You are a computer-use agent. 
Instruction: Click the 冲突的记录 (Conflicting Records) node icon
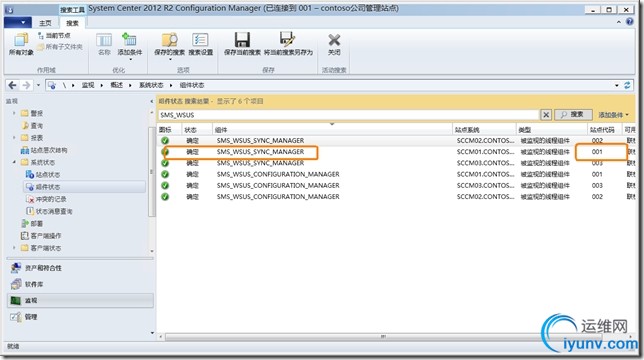point(30,199)
